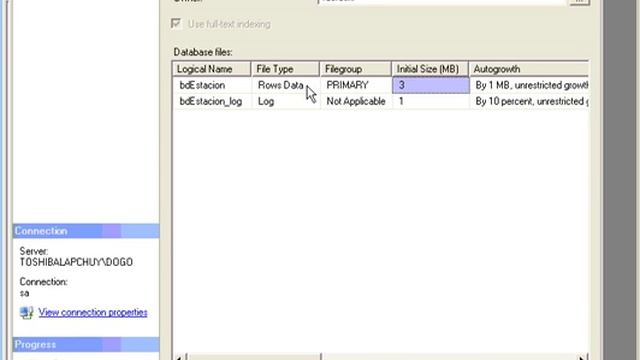Select the Logical Name column header
This screenshot has width=640, height=360.
coord(211,69)
